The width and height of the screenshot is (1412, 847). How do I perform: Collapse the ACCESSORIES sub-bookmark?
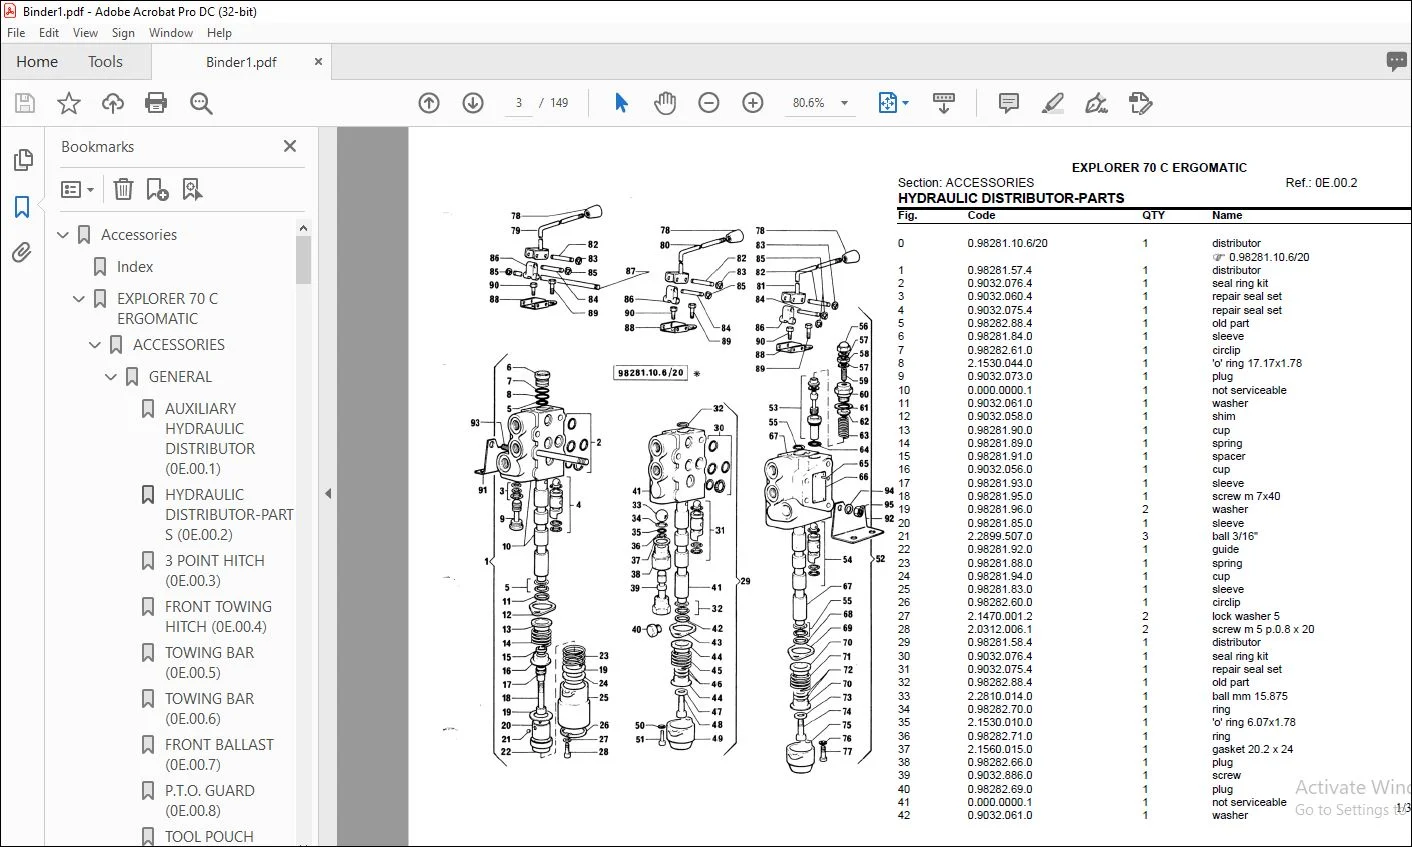coord(95,345)
